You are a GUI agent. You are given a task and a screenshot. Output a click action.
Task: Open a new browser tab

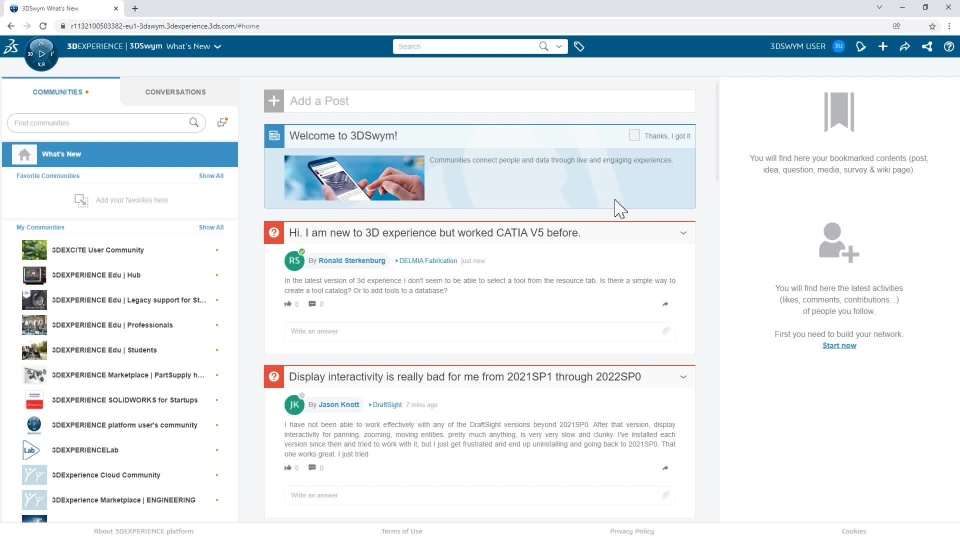pos(135,9)
